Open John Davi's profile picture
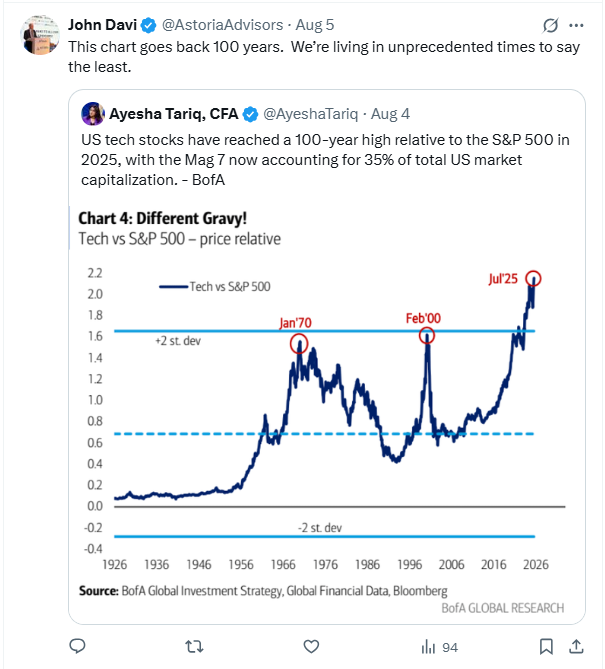This screenshot has width=605, height=669. coord(41,35)
